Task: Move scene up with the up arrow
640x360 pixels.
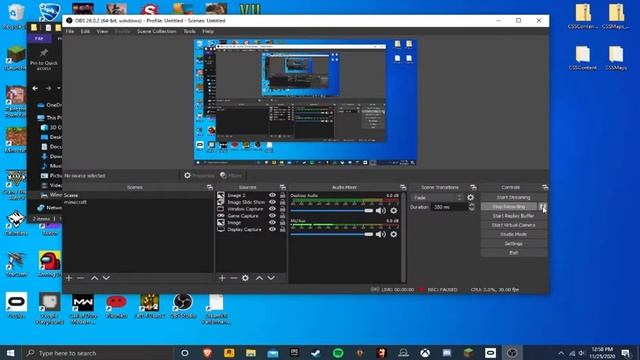Action: 94,278
